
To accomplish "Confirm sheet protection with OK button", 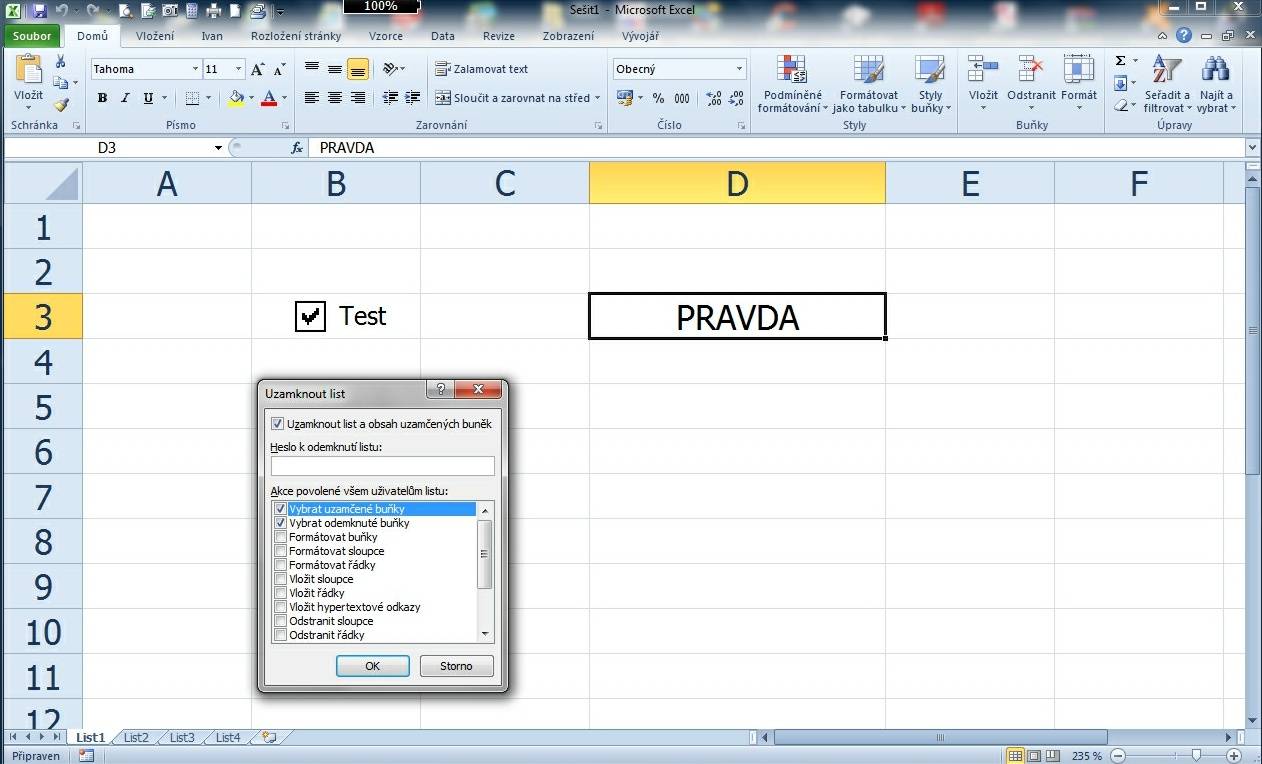I will coord(373,666).
